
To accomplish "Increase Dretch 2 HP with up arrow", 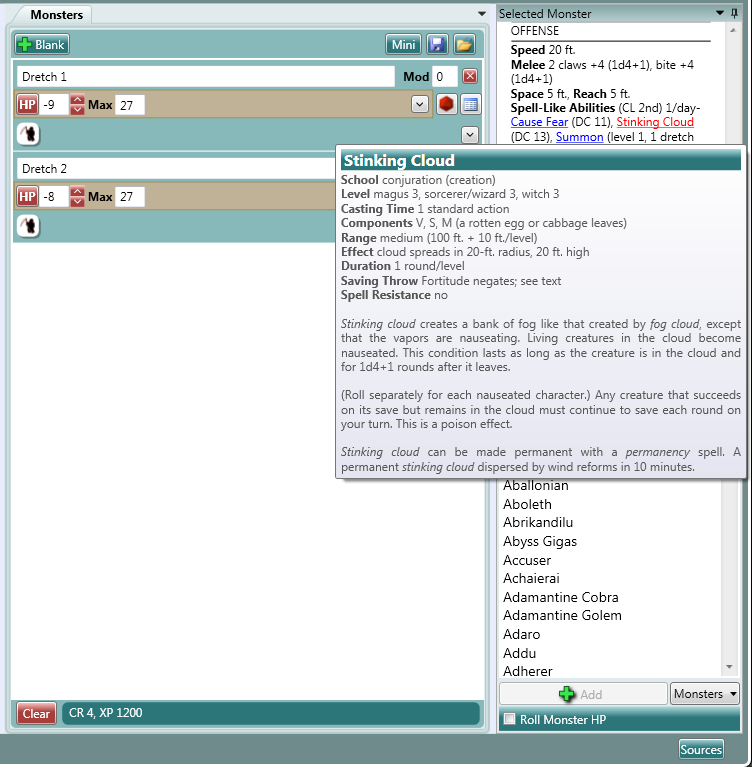I will (77, 191).
